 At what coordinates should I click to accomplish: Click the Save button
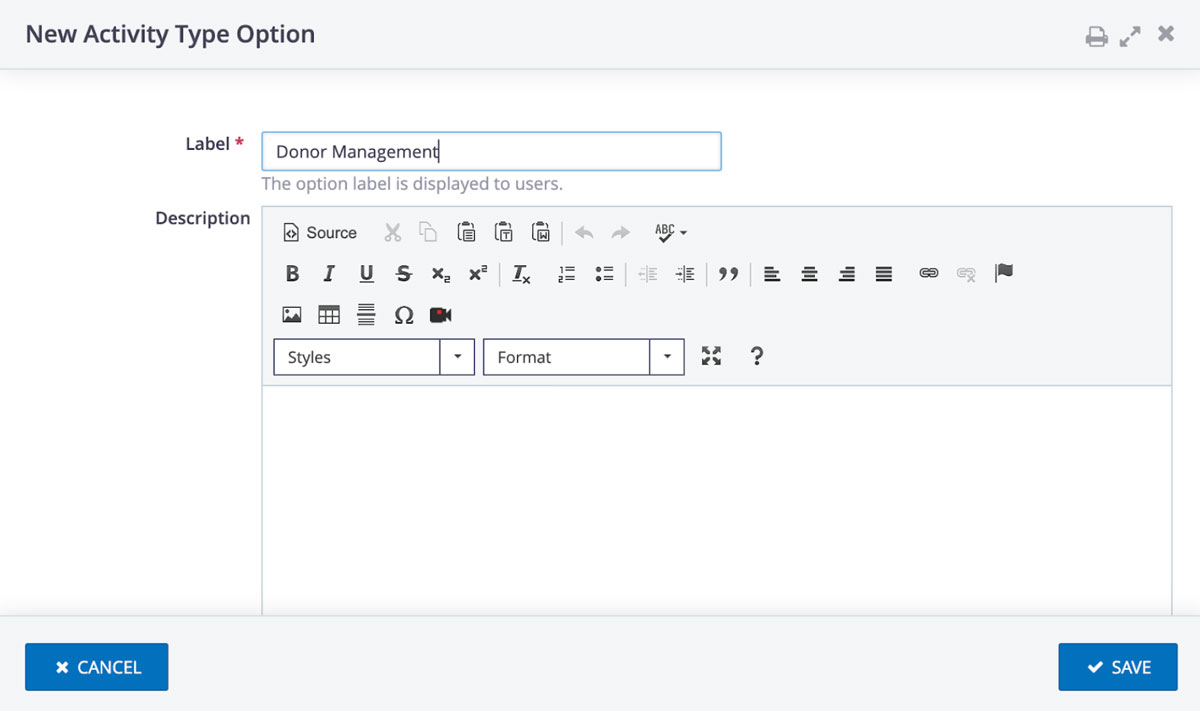coord(1117,666)
